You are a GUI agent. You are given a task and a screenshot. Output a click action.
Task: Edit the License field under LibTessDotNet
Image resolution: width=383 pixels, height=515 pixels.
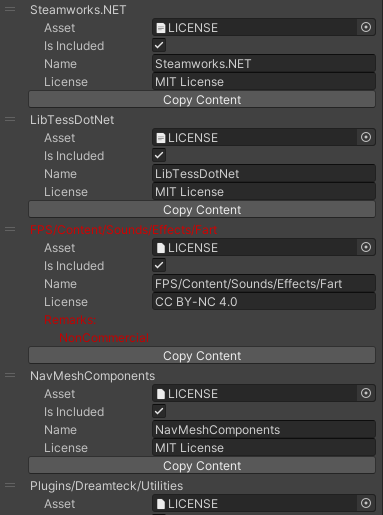coord(264,192)
